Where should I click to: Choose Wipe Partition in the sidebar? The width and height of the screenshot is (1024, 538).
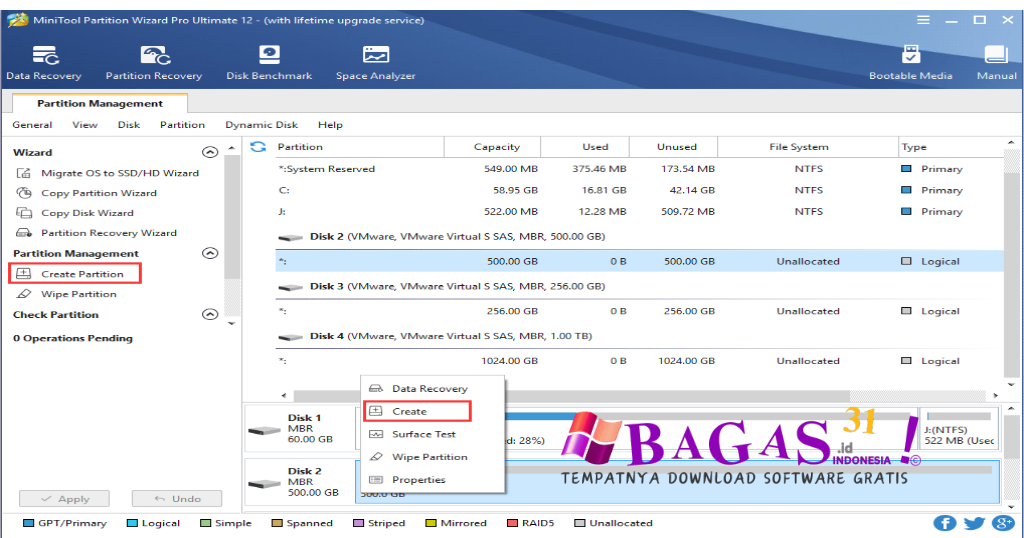point(67,294)
